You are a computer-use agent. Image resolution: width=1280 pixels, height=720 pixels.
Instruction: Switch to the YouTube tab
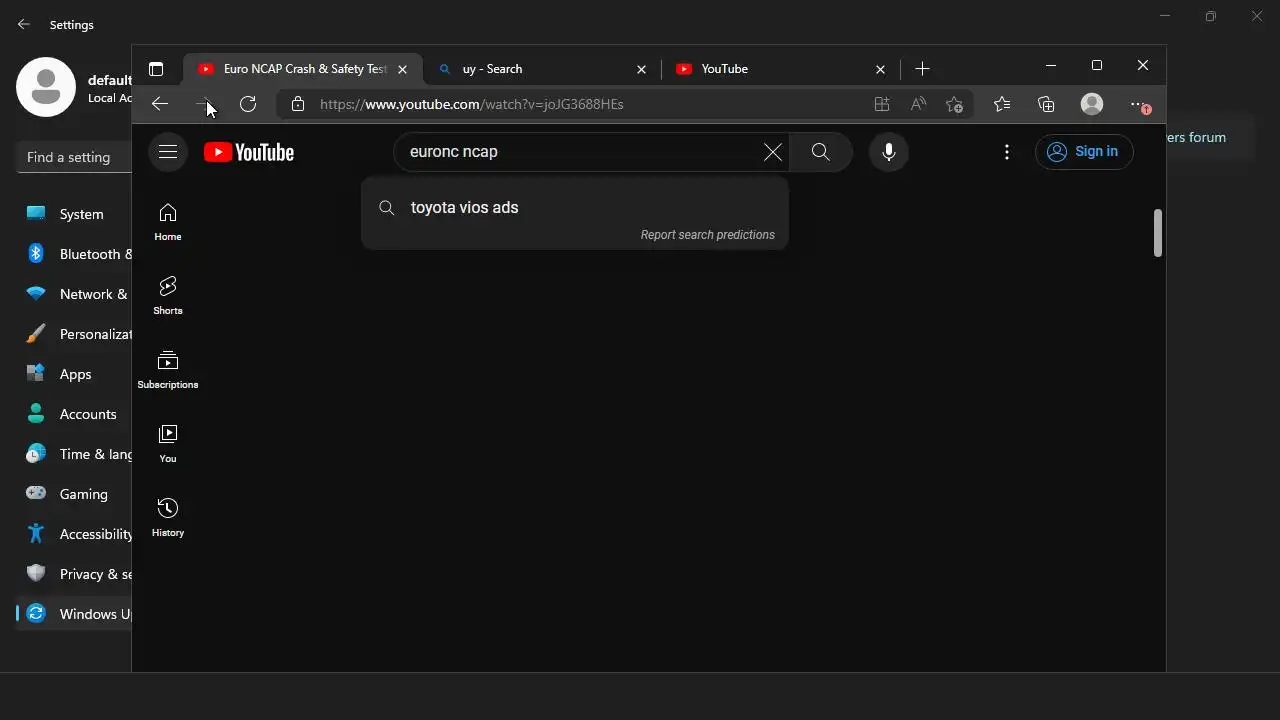point(780,69)
